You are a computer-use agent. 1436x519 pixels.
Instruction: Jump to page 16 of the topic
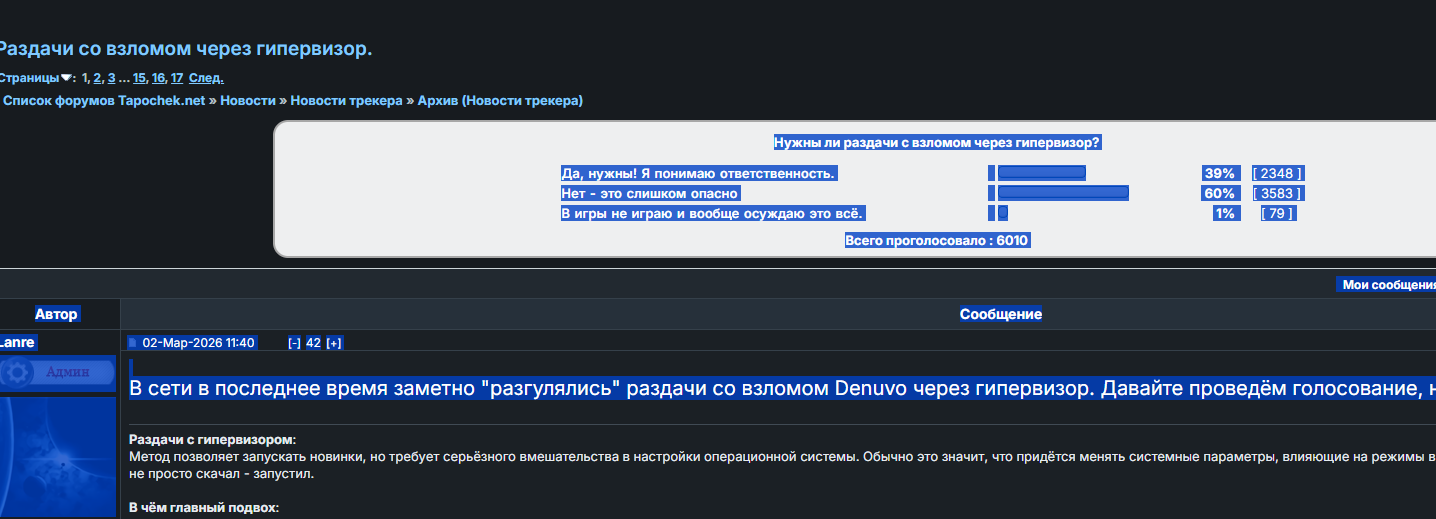tap(158, 78)
